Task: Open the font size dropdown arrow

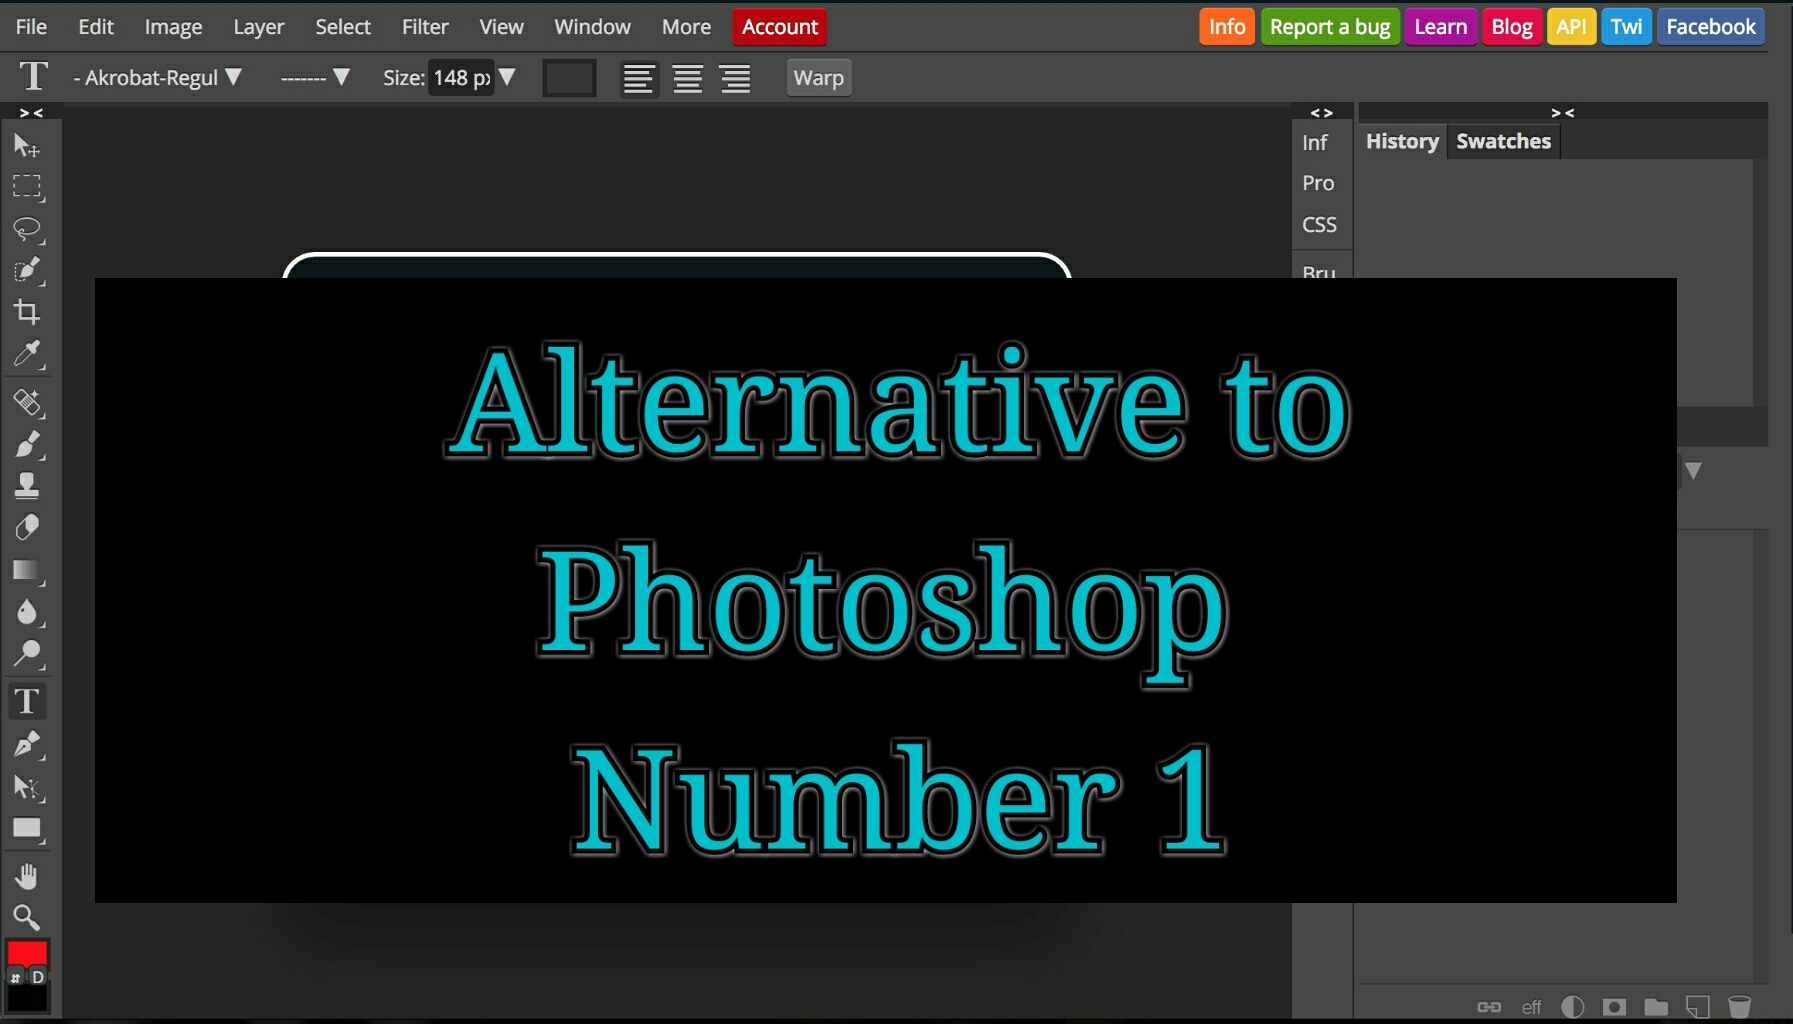Action: [507, 77]
